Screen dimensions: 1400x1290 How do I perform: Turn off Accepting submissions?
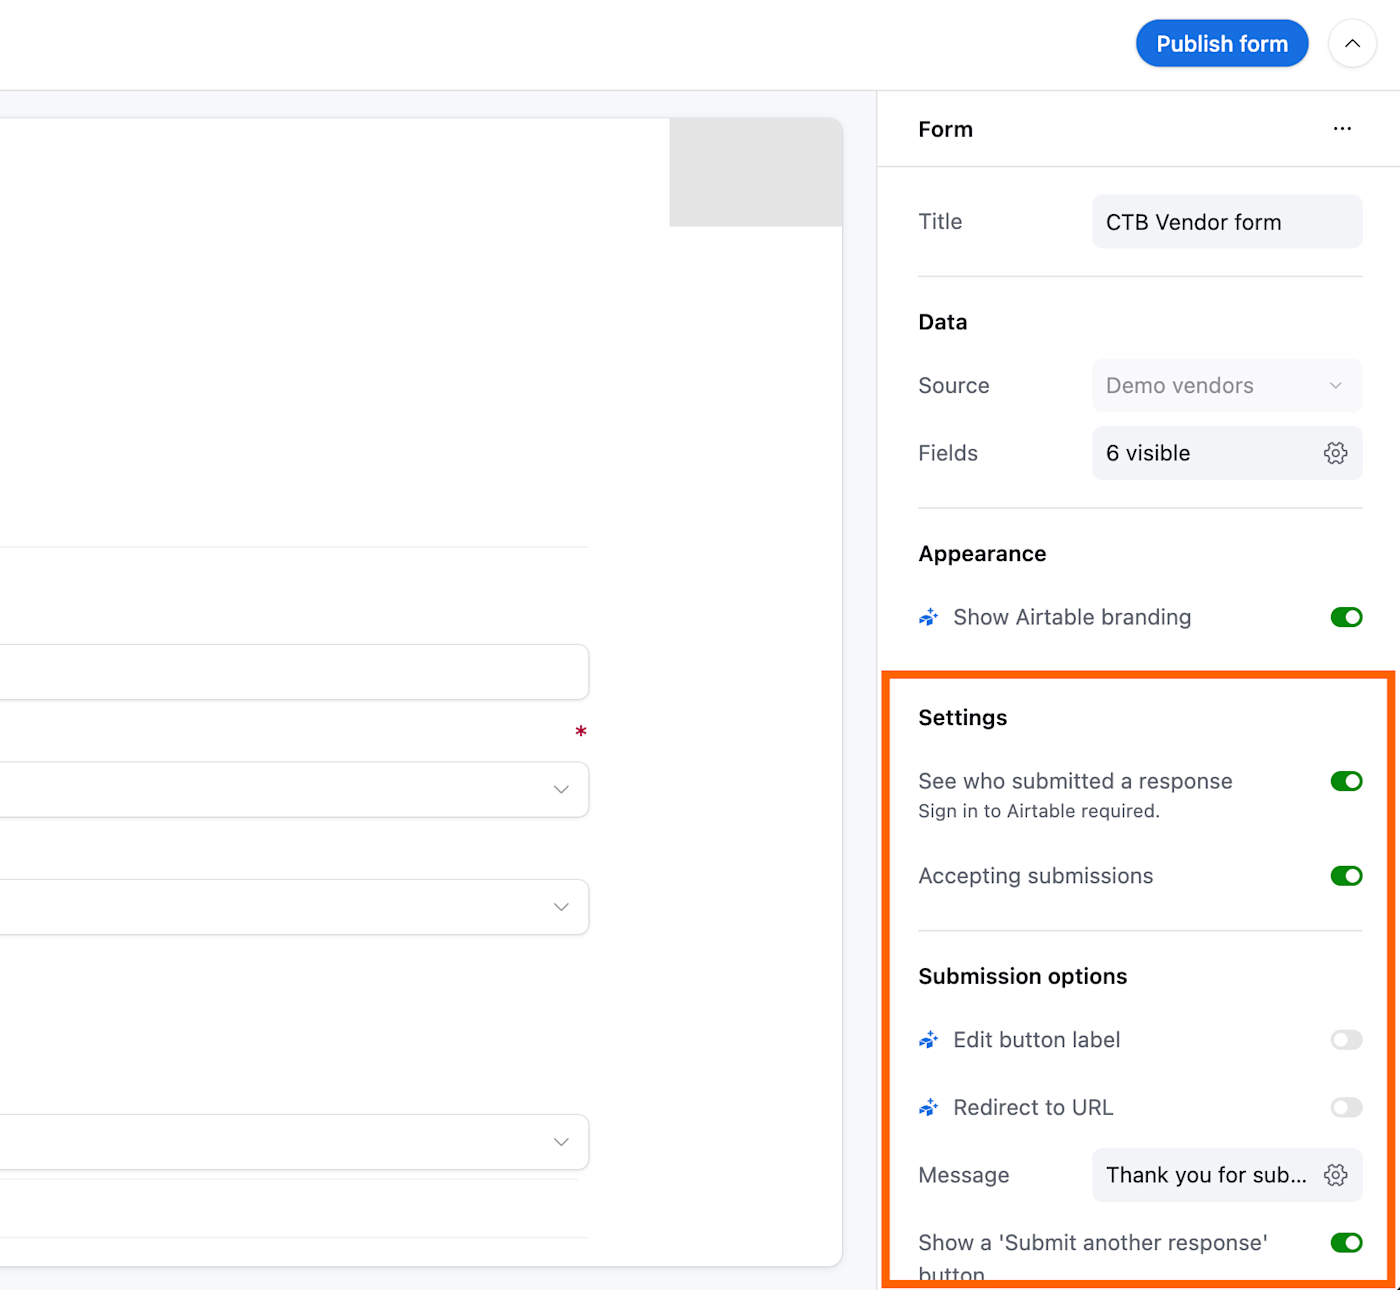[1346, 876]
